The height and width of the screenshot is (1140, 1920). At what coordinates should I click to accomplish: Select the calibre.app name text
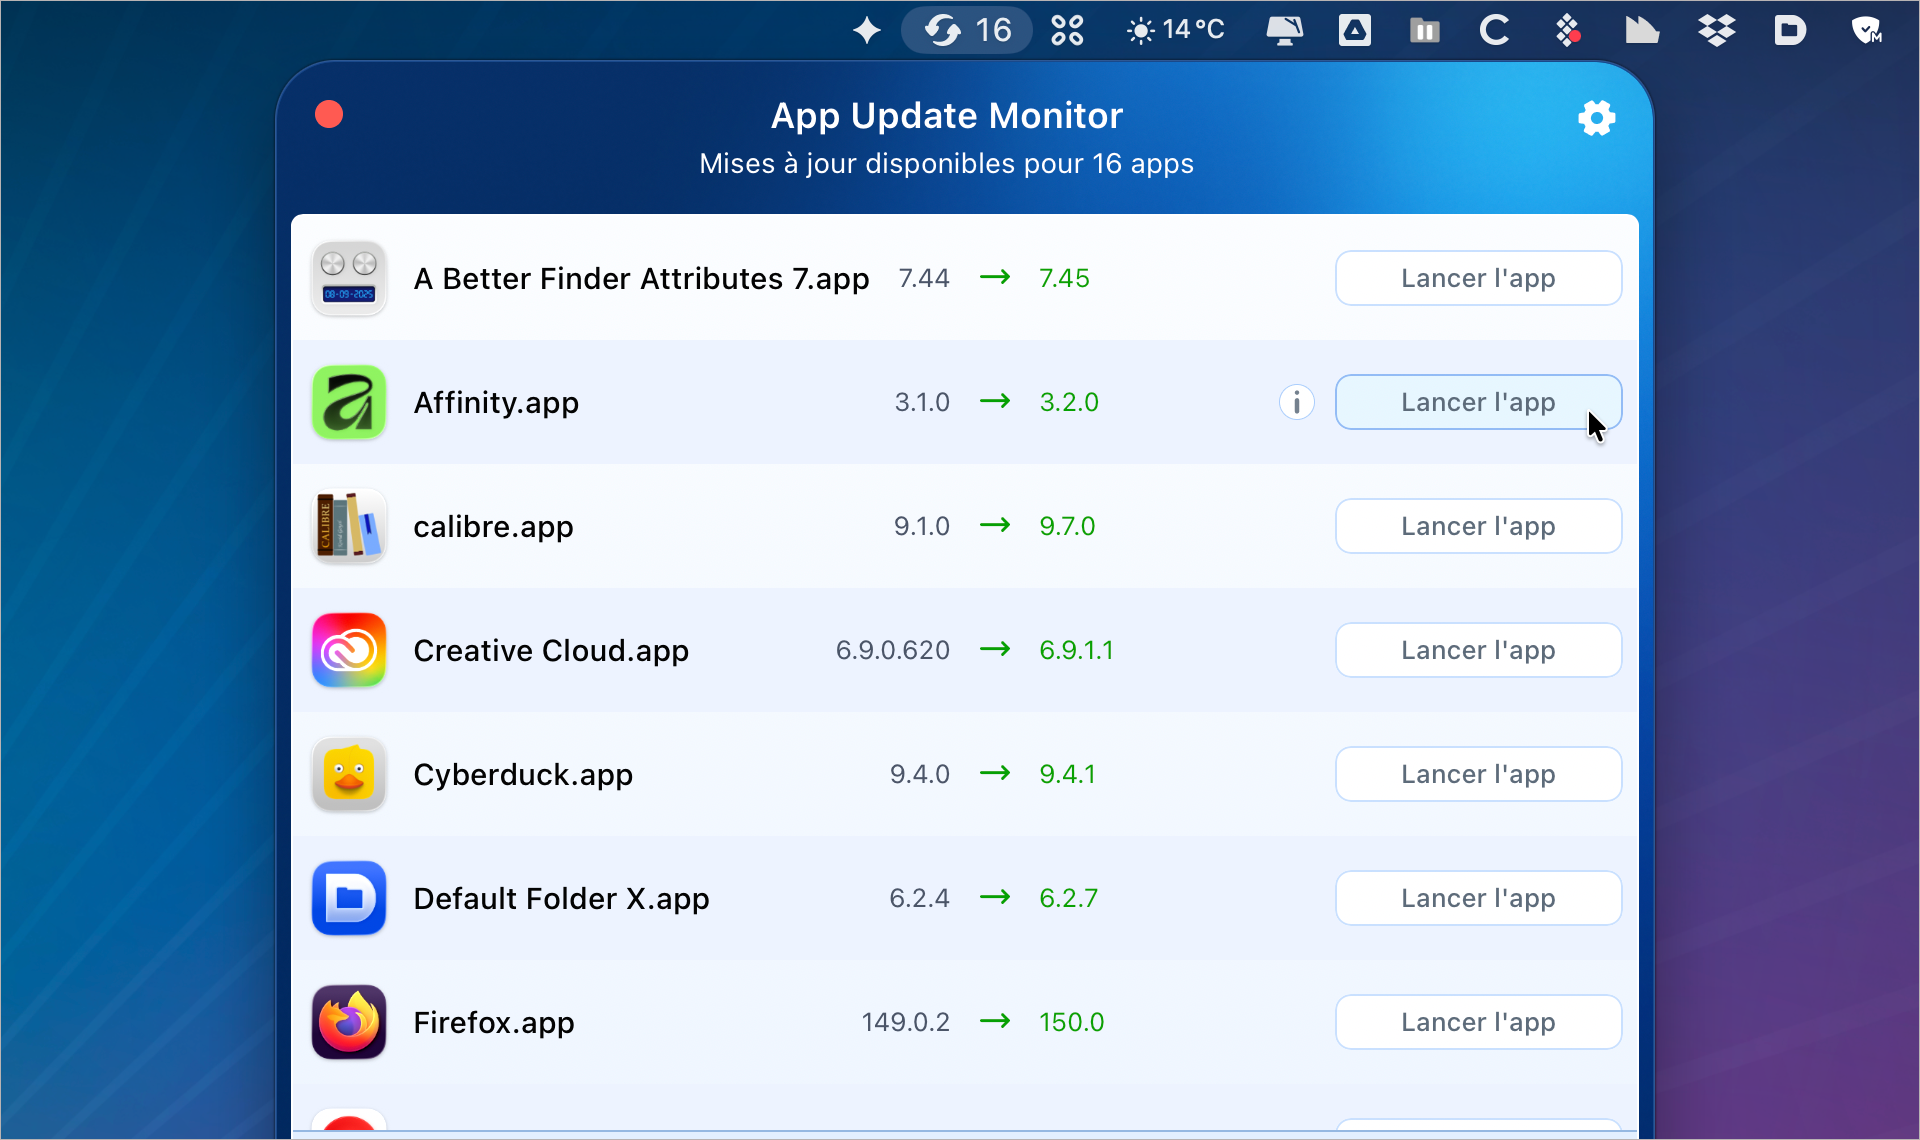[493, 527]
